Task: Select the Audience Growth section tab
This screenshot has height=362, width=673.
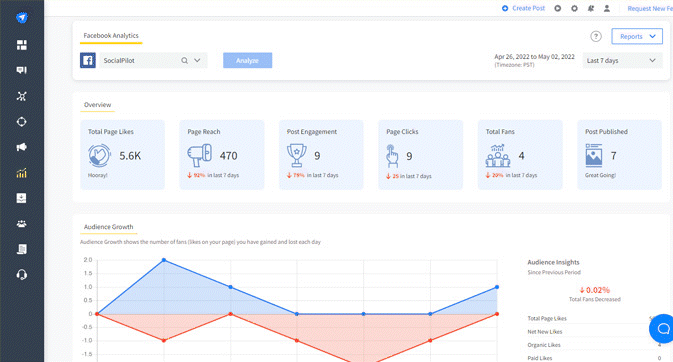Action: 109,227
